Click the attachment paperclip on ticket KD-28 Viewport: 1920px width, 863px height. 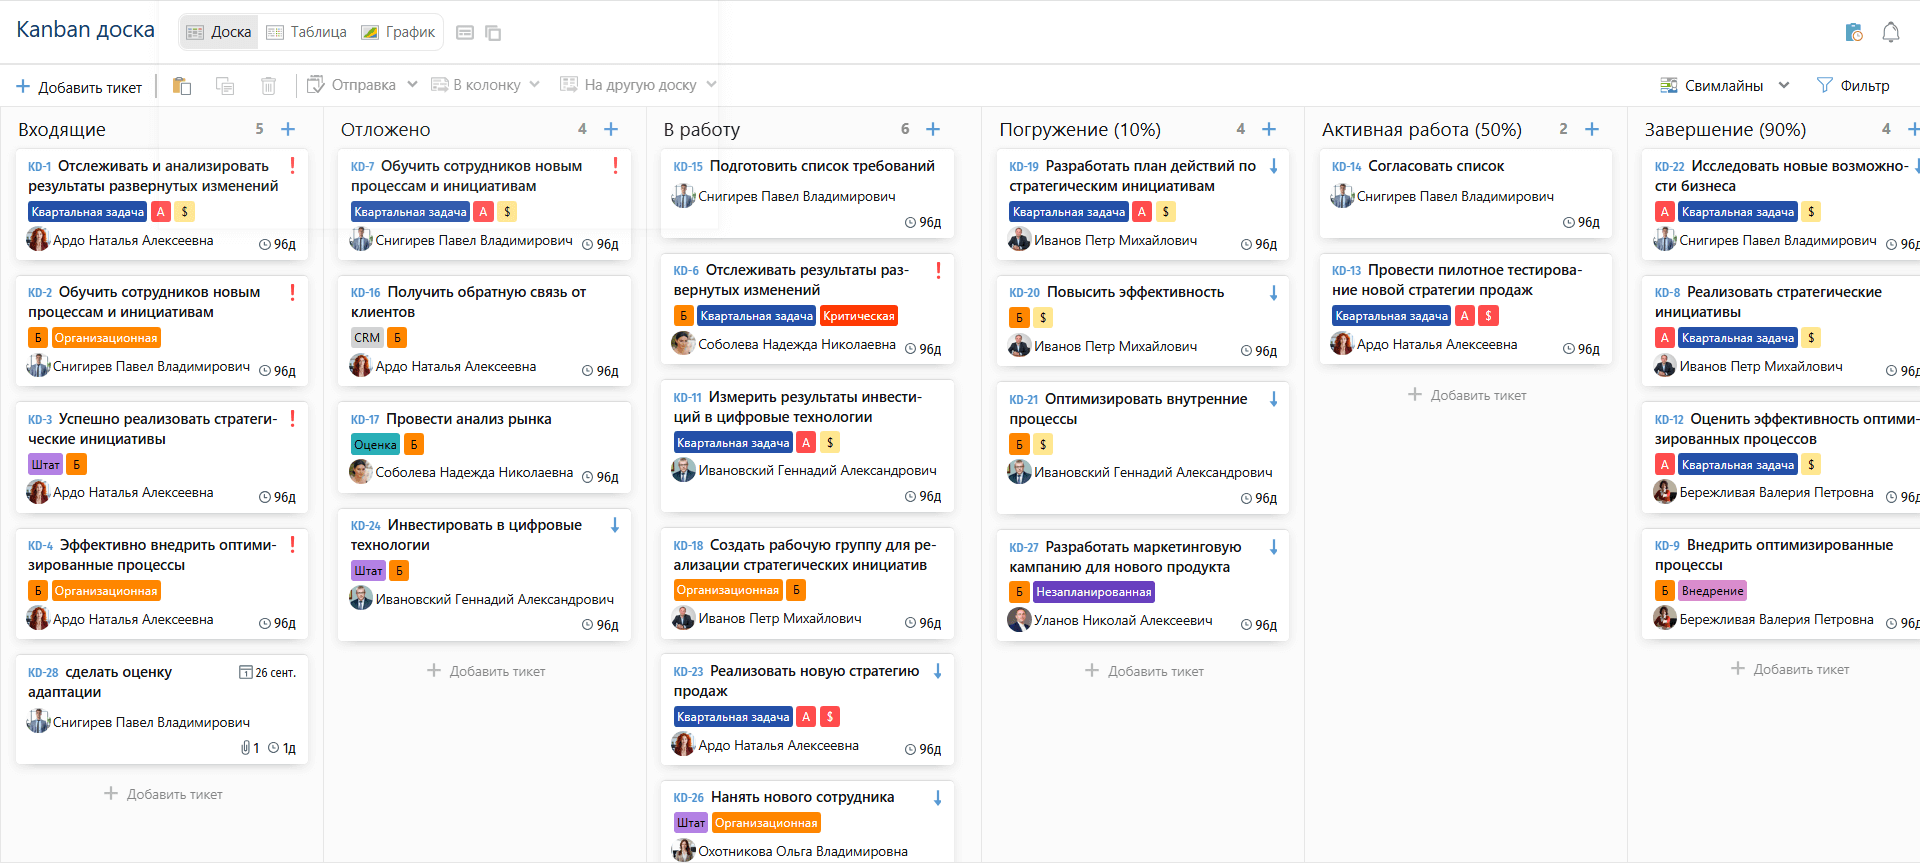click(245, 748)
